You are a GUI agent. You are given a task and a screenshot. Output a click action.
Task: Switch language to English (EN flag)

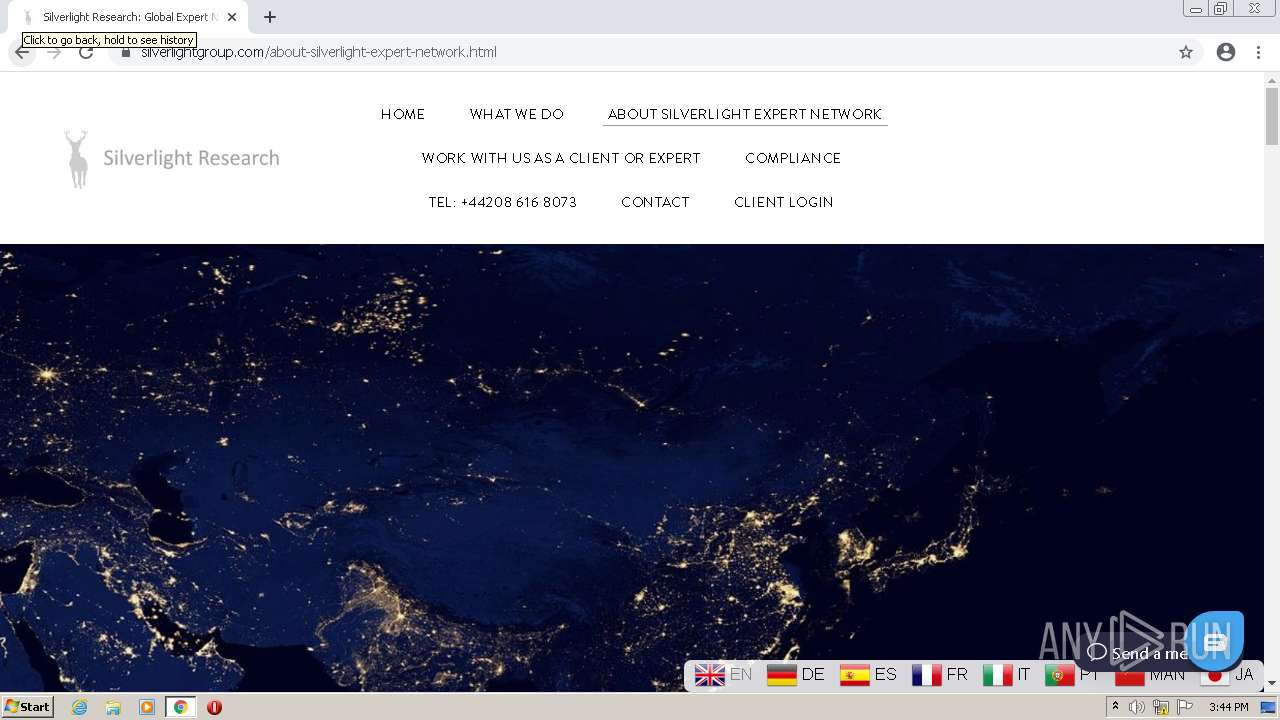tap(723, 675)
